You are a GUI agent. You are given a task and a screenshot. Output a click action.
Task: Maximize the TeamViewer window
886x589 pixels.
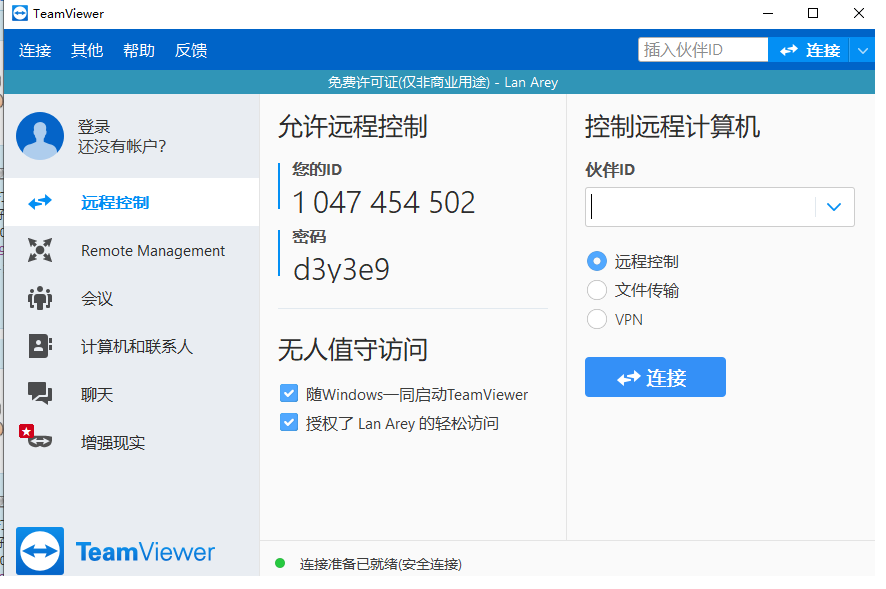click(813, 13)
